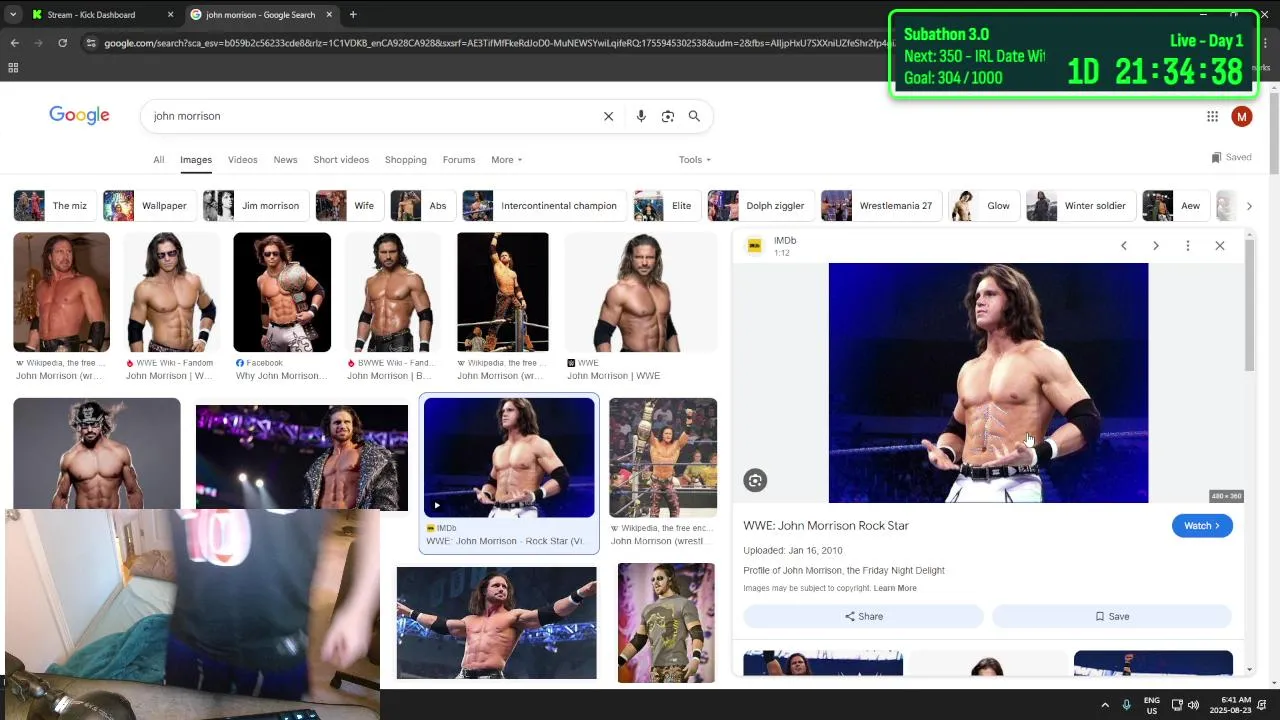
Task: Open the WWE John Morrison | WWE thumbnail
Action: 641,292
